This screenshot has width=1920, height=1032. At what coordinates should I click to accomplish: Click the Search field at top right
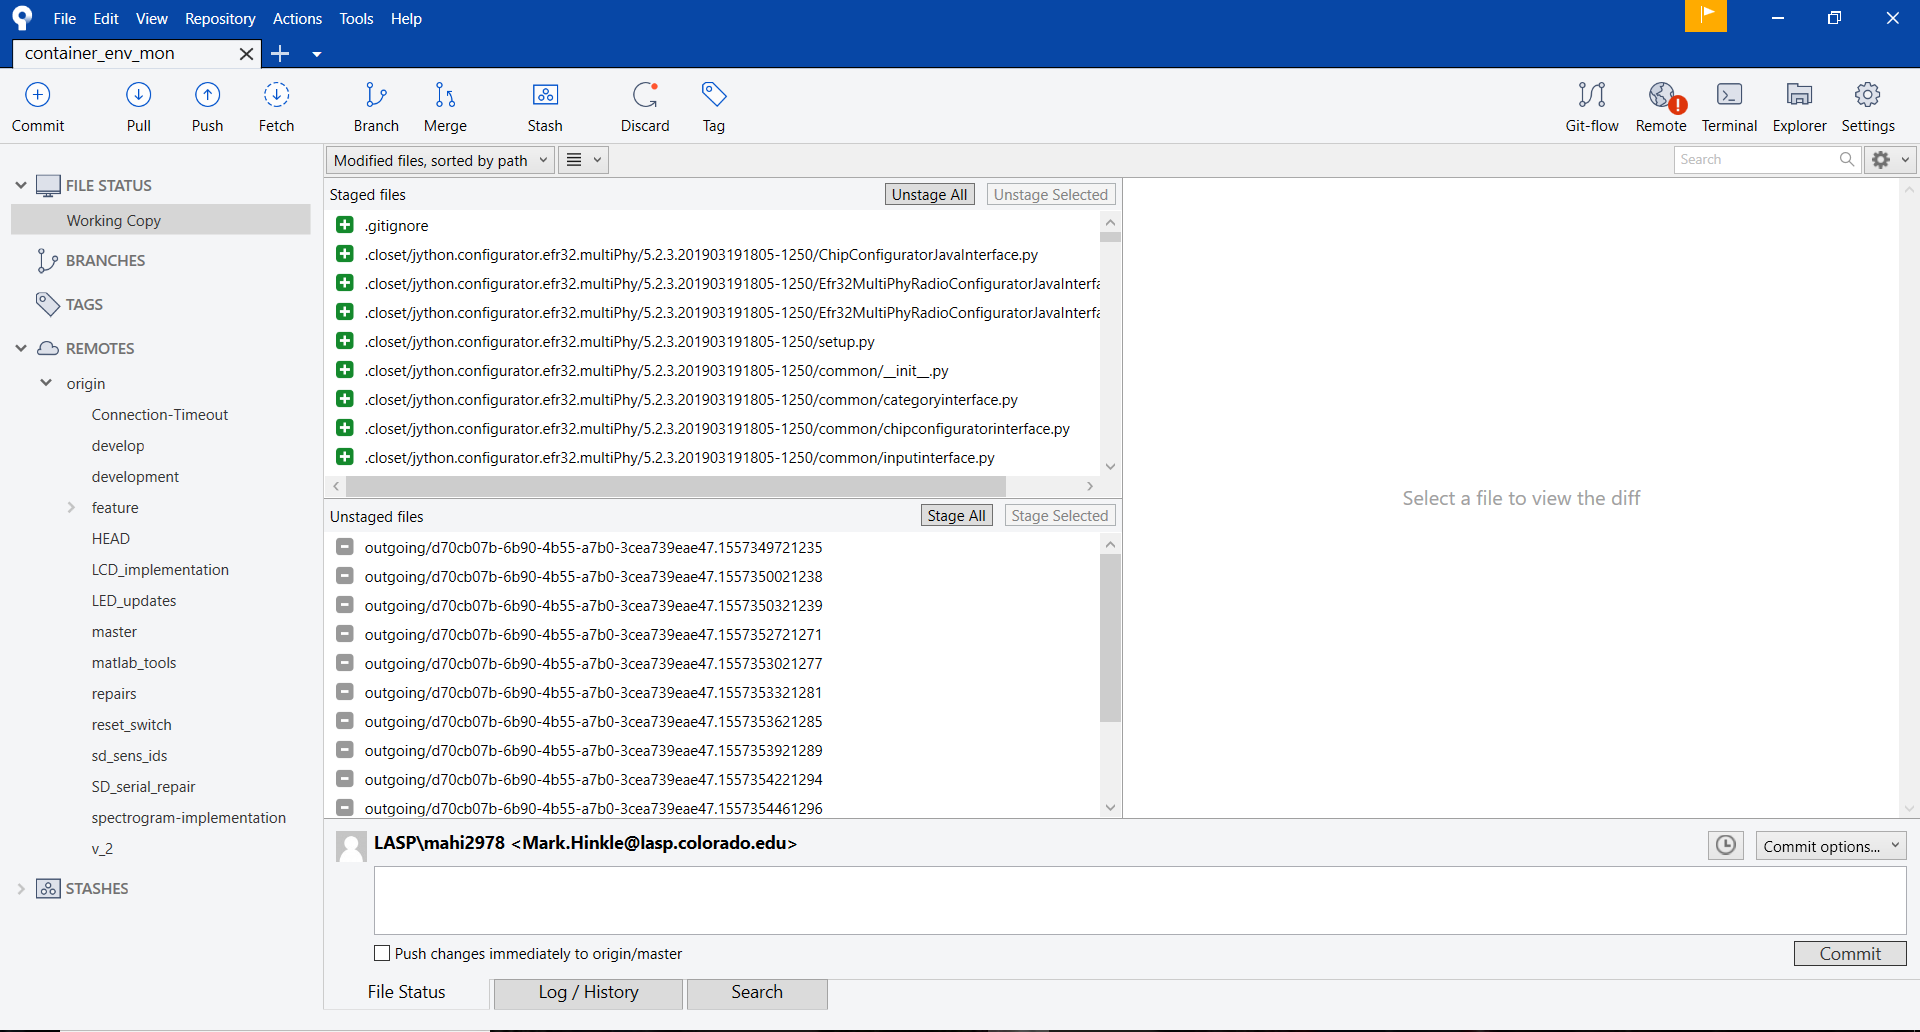click(1766, 160)
